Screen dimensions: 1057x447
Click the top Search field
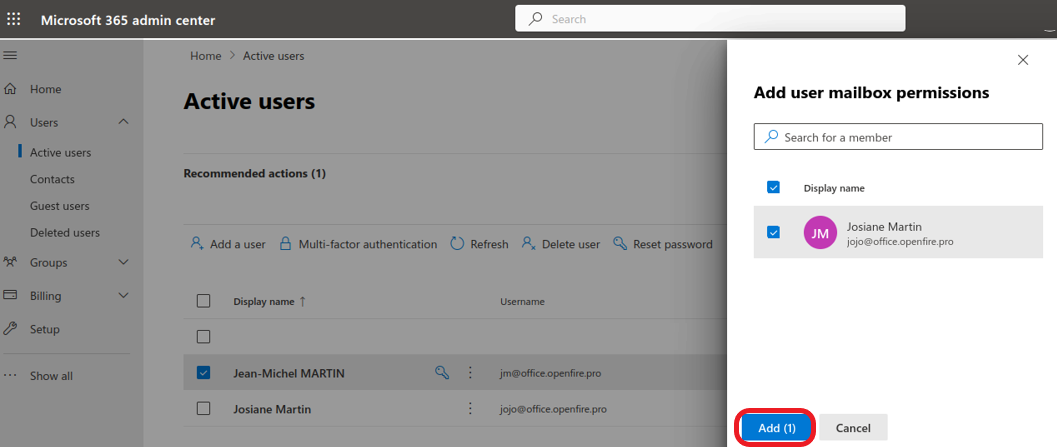(x=710, y=19)
